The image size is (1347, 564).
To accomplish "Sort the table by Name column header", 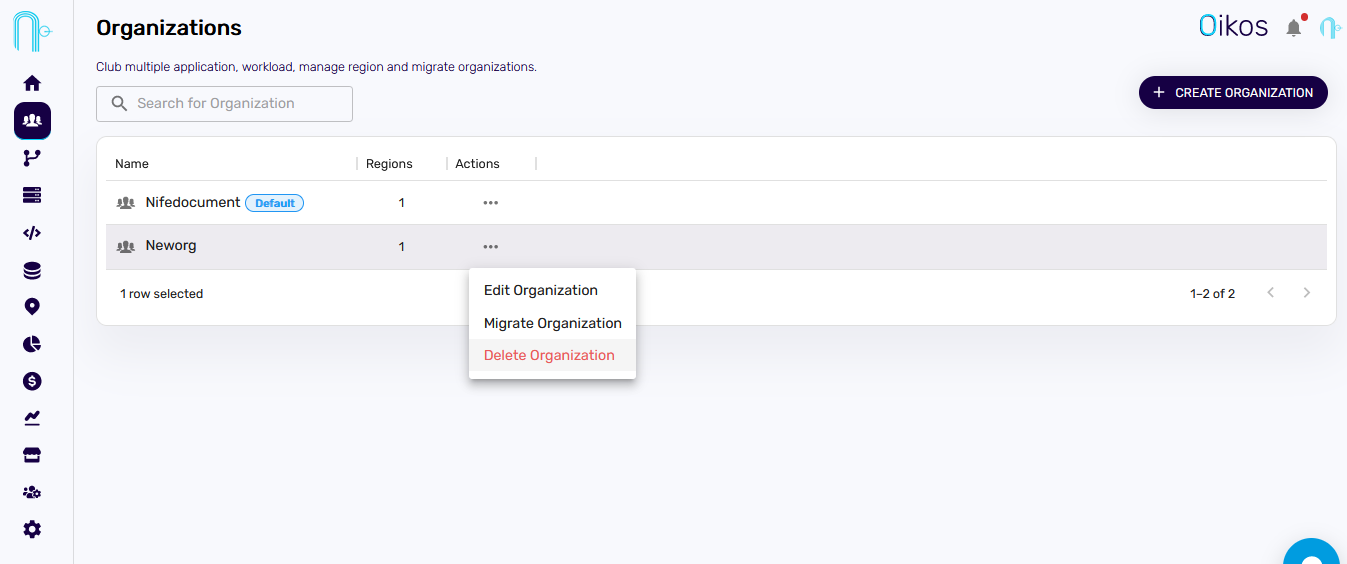I will coord(132,164).
